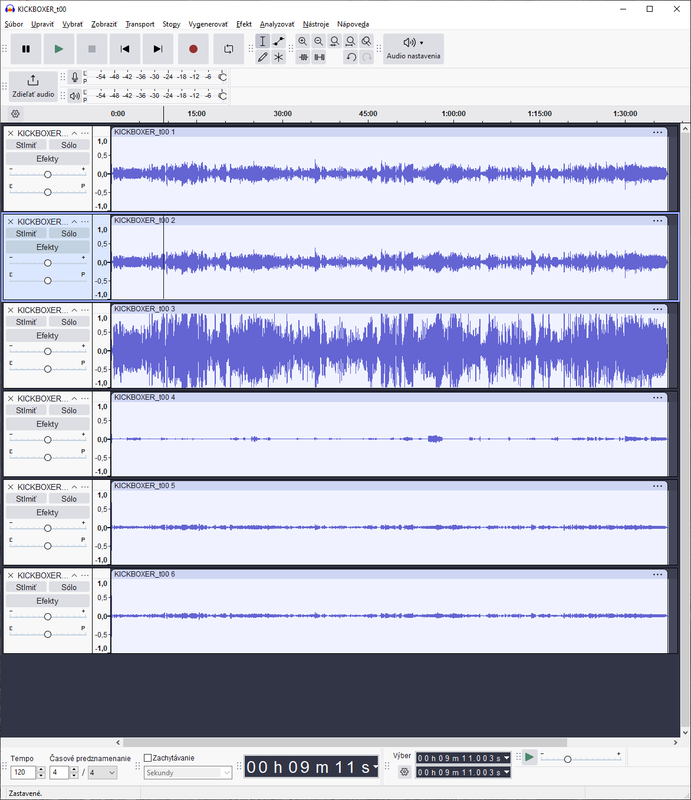Skip to start of project
This screenshot has width=691, height=800.
point(125,49)
